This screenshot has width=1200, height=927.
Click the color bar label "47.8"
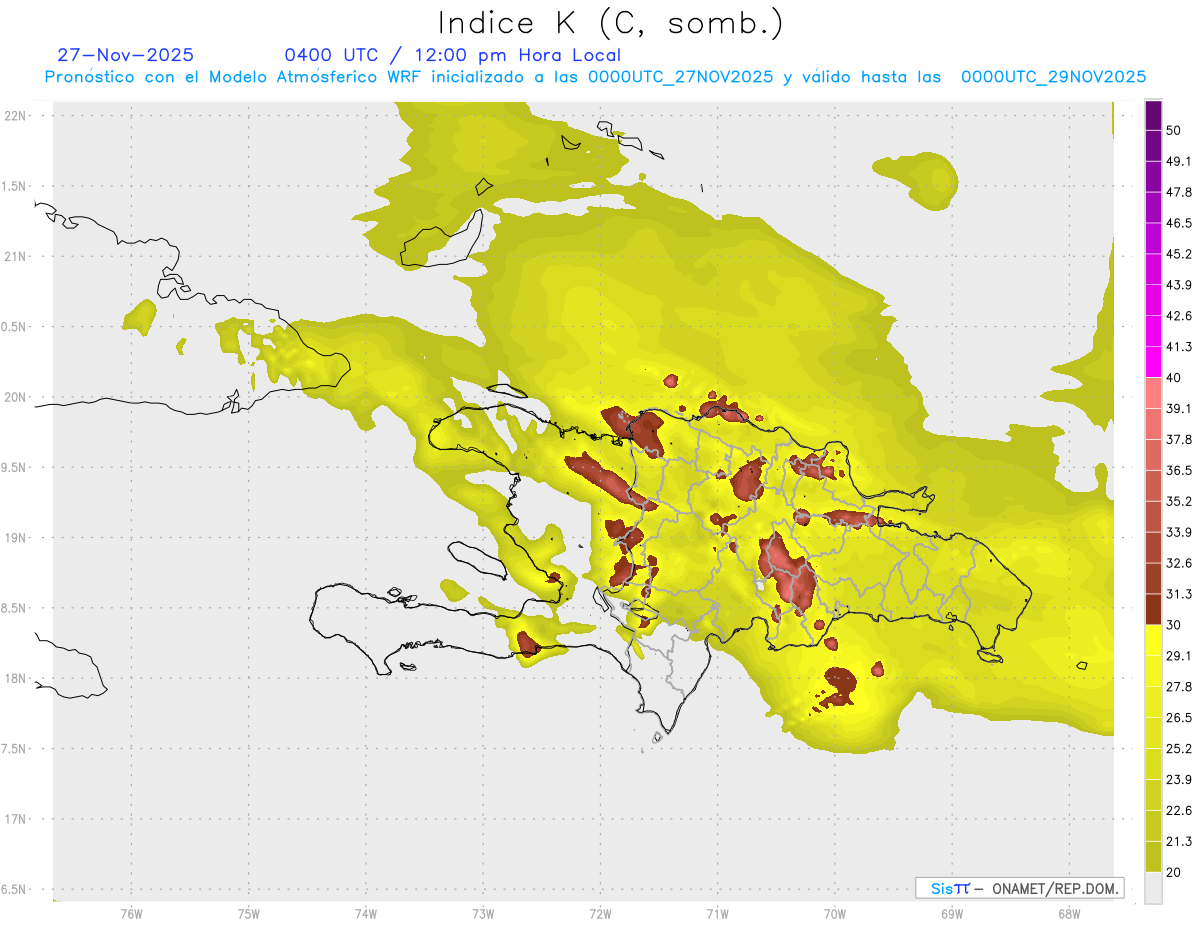coord(1178,192)
